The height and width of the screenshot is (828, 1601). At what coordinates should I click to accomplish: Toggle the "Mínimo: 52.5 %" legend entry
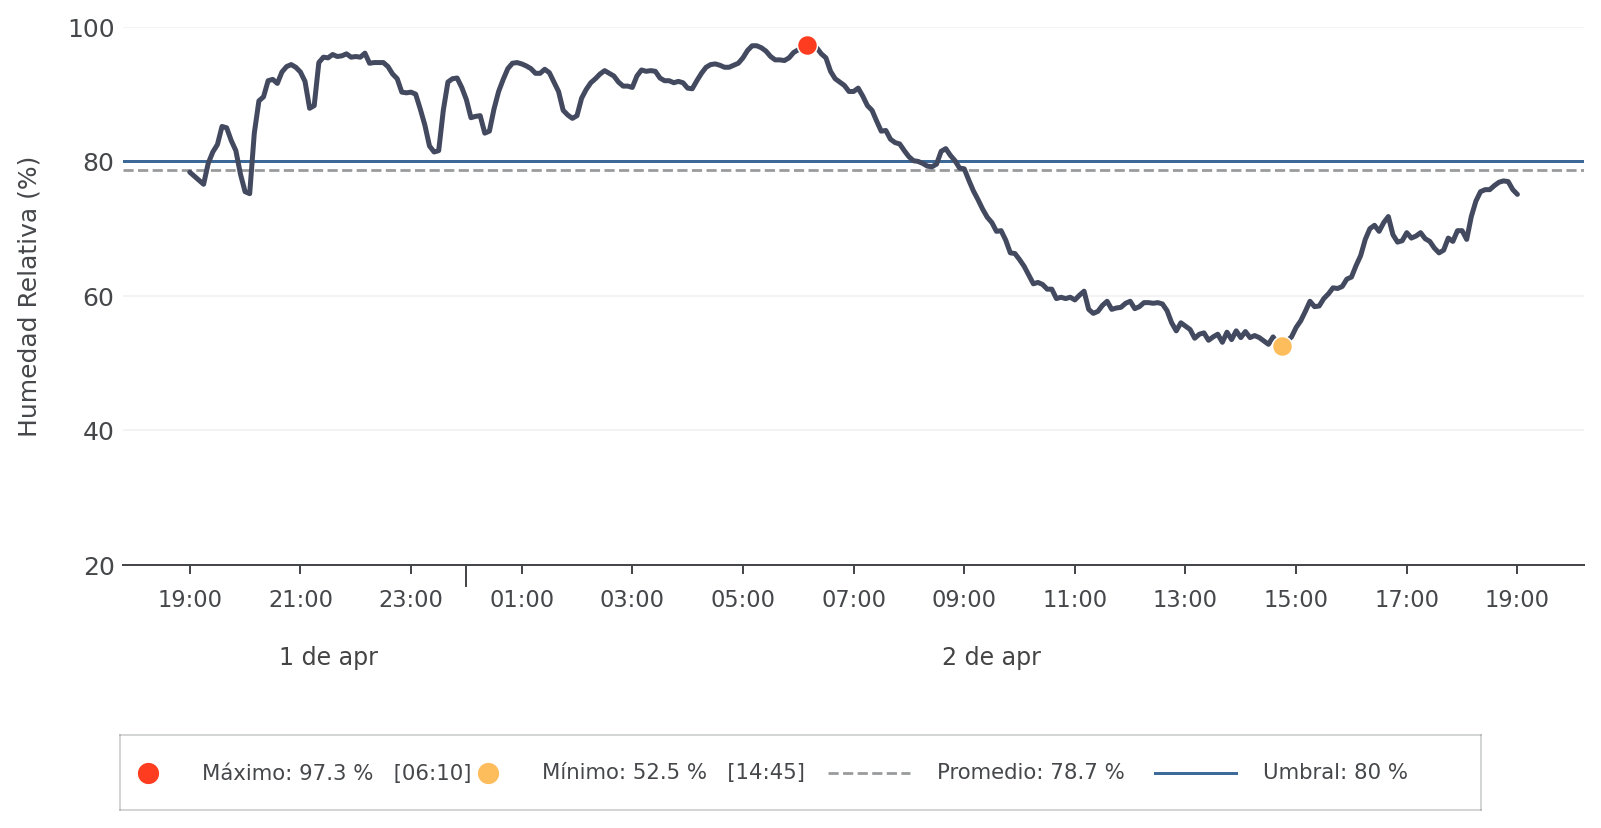coord(624,773)
